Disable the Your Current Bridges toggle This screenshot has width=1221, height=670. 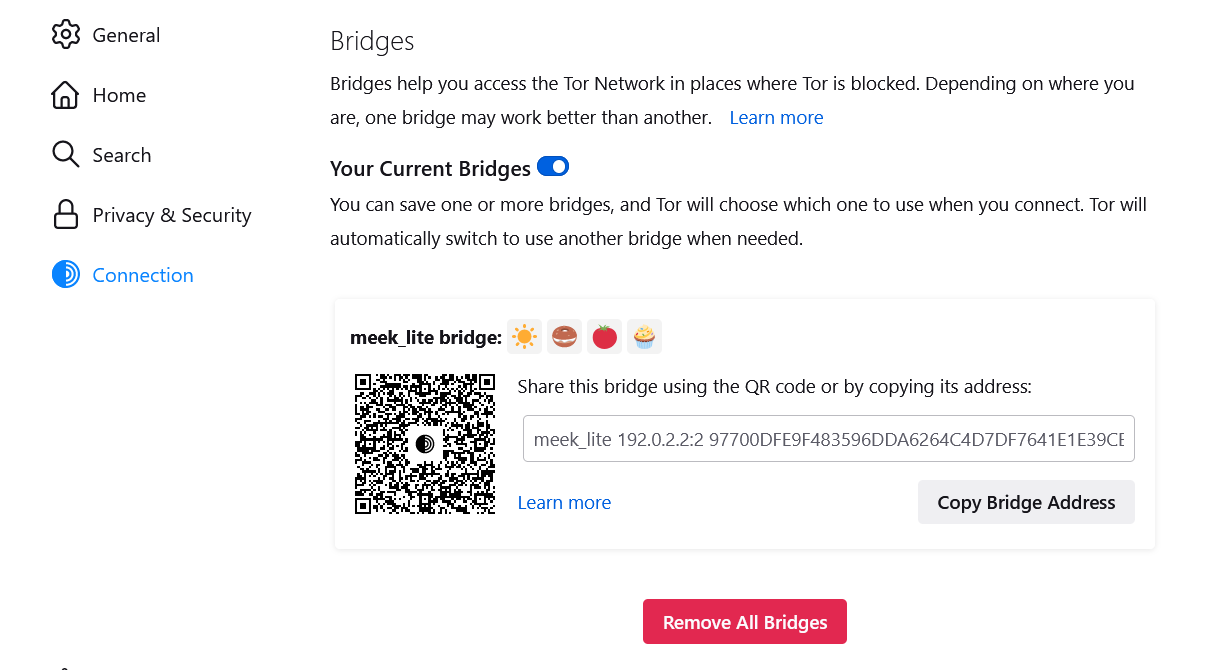click(553, 167)
